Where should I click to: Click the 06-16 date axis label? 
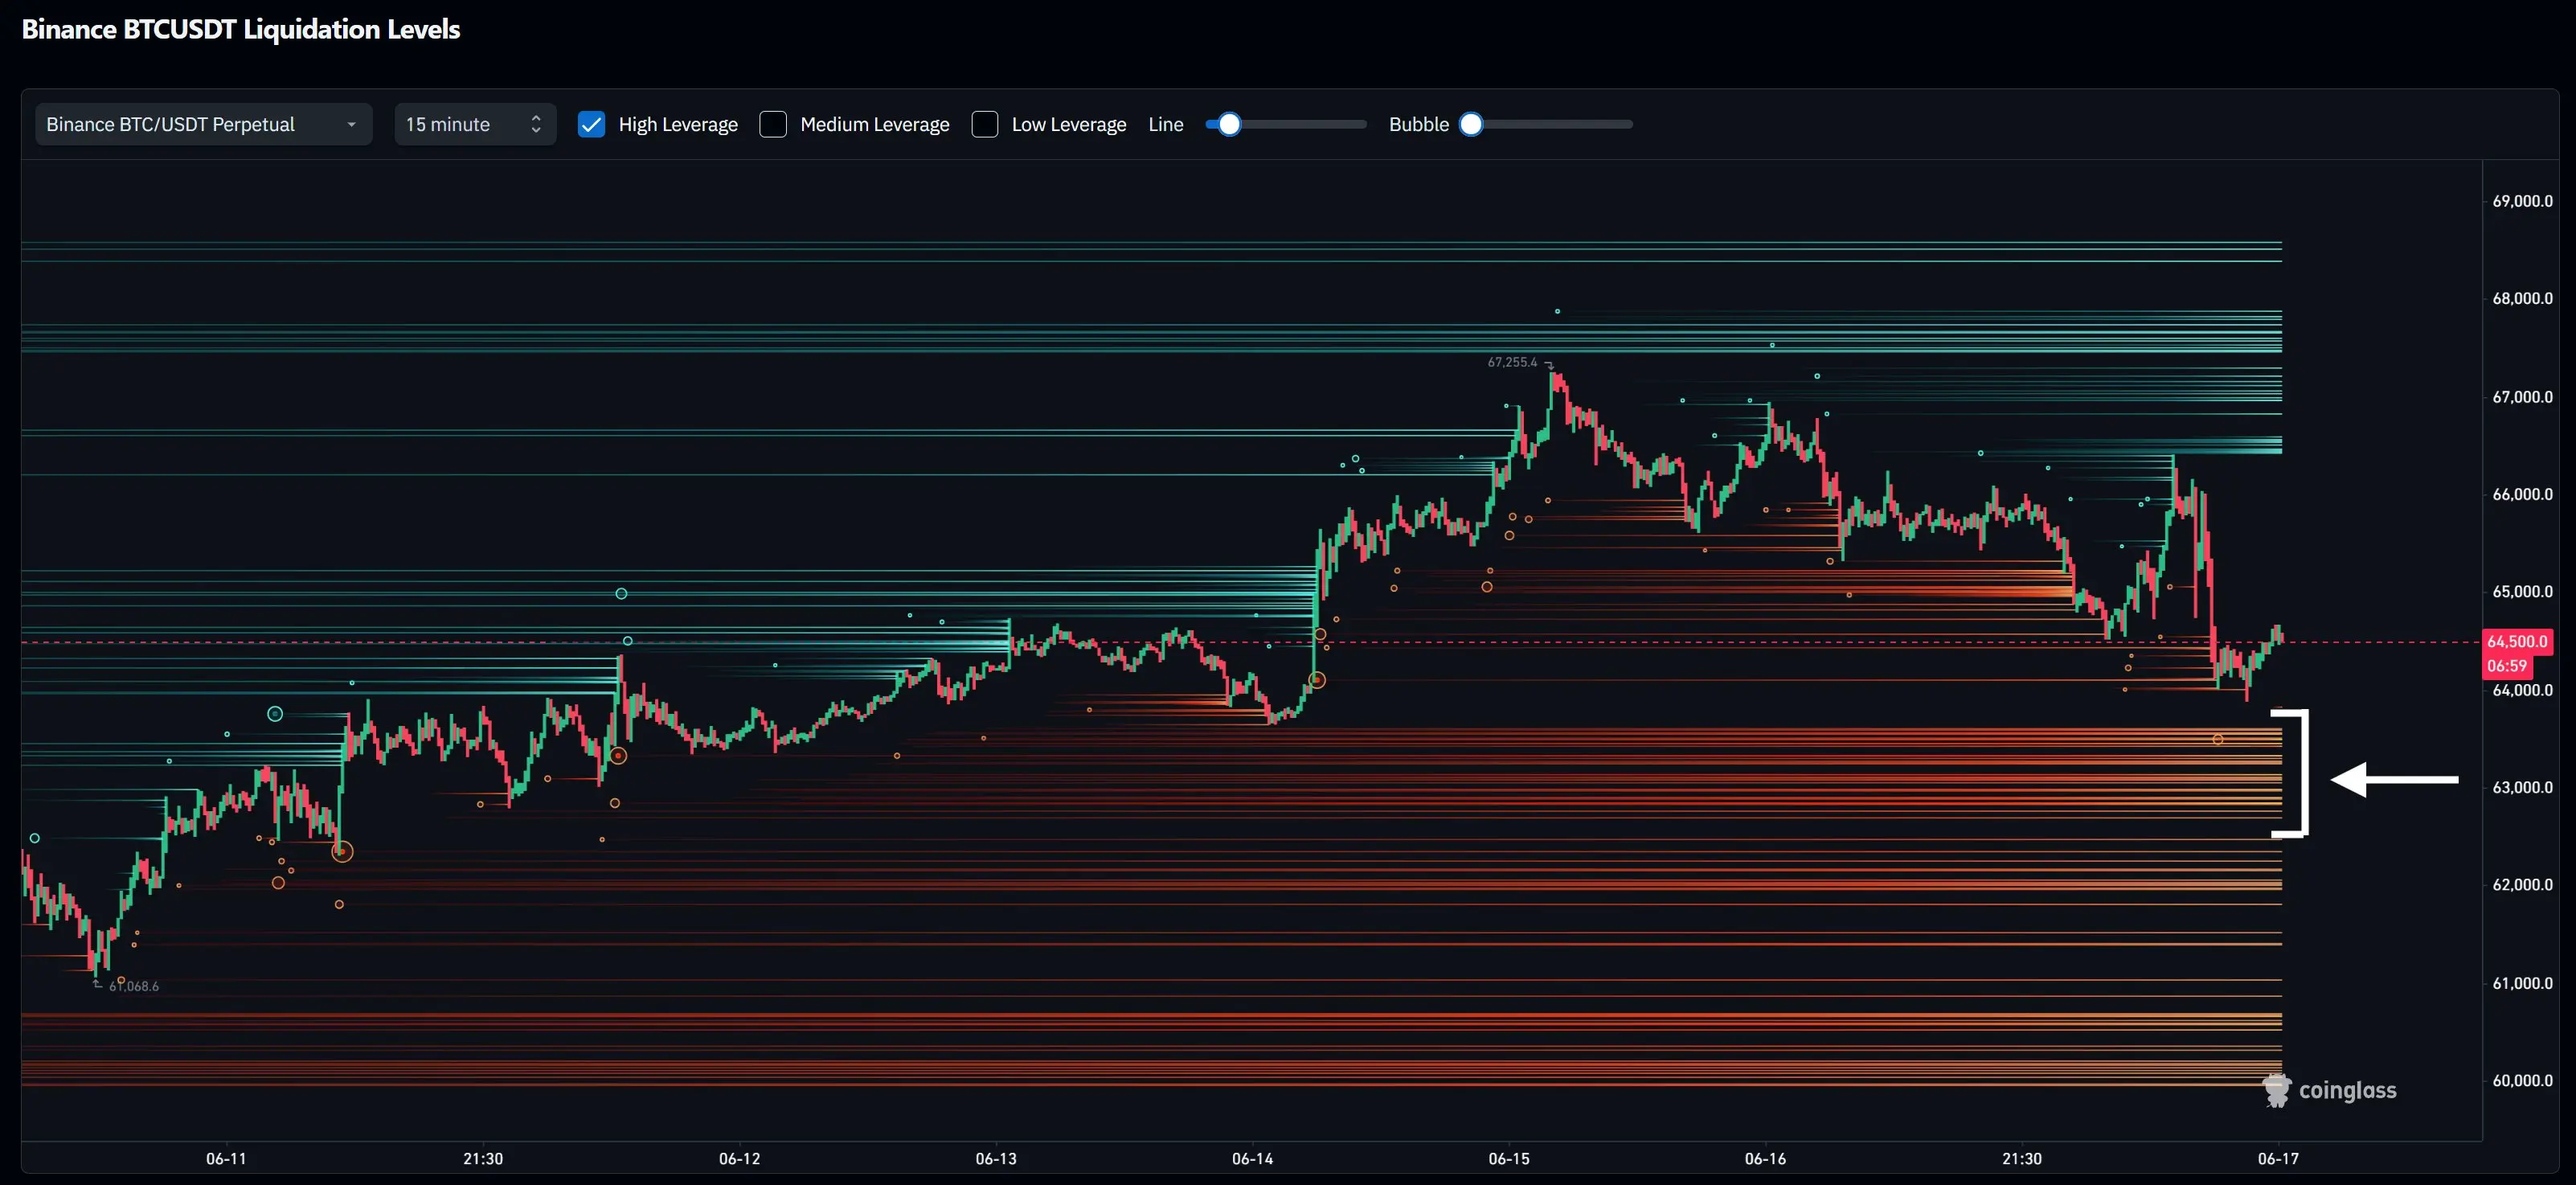pos(1765,1159)
